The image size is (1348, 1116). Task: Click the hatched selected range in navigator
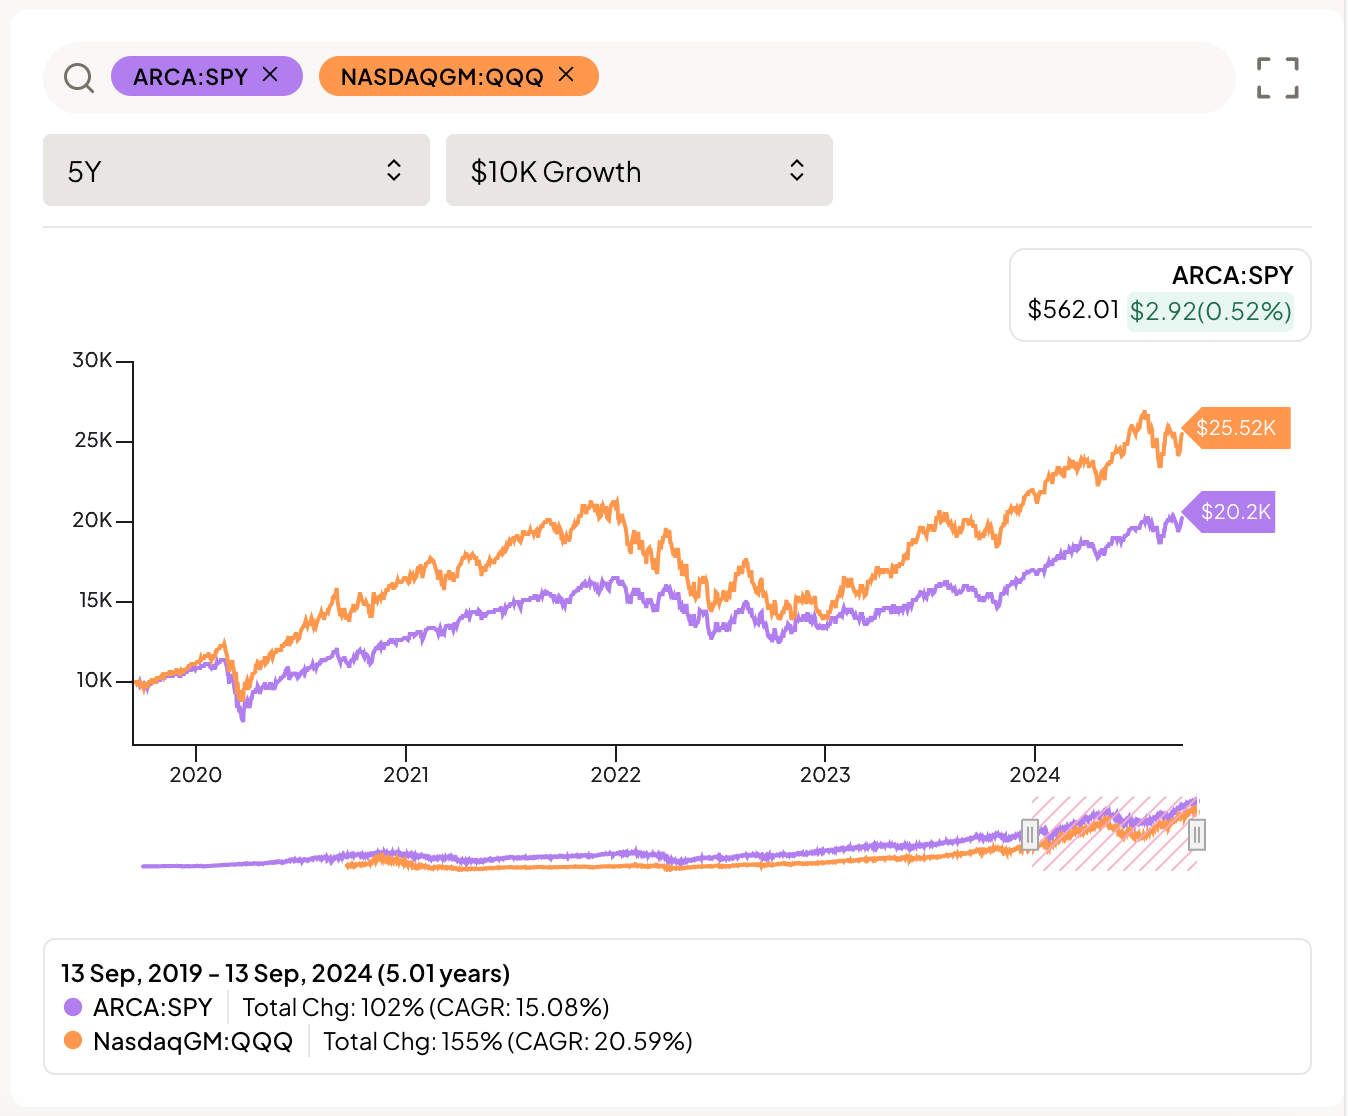click(x=1114, y=834)
